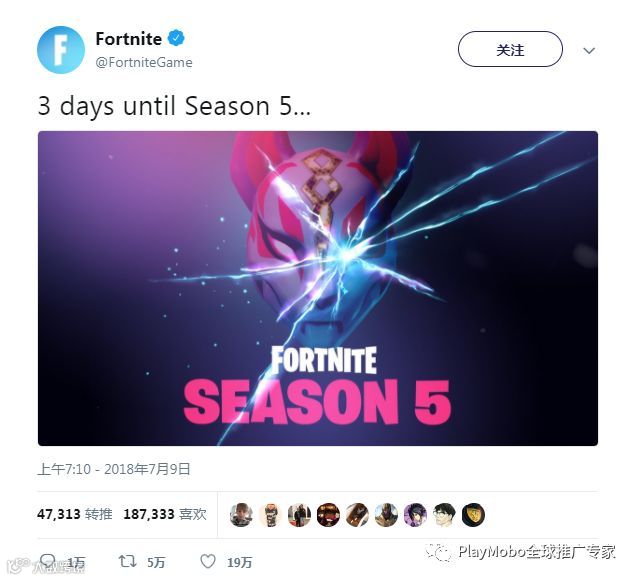This screenshot has height=580, width=636.
Task: View the 47,313 转推 retweets list
Action: (75, 514)
